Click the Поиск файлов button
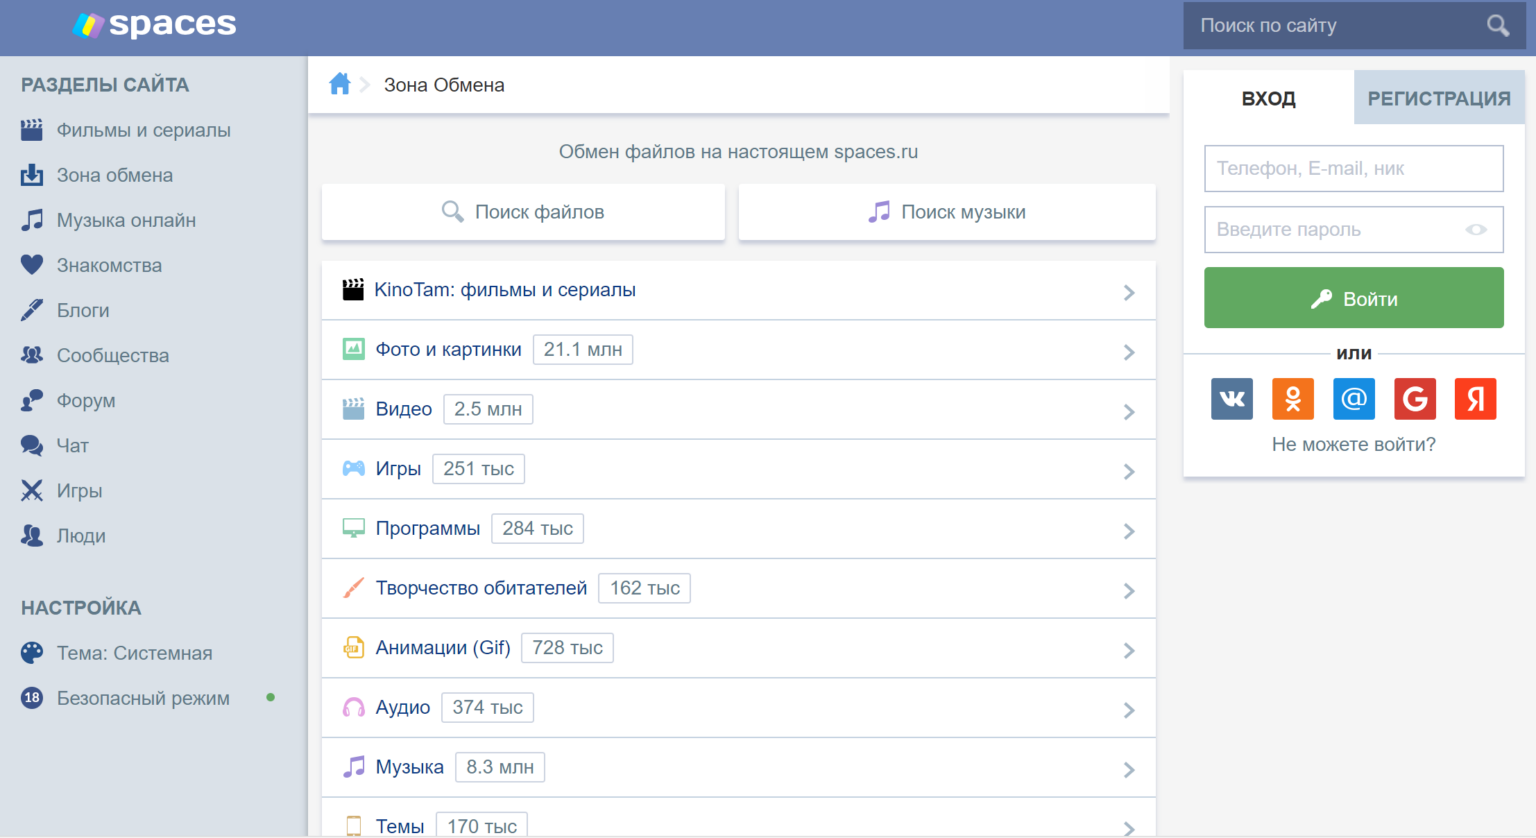This screenshot has height=838, width=1536. pos(523,212)
